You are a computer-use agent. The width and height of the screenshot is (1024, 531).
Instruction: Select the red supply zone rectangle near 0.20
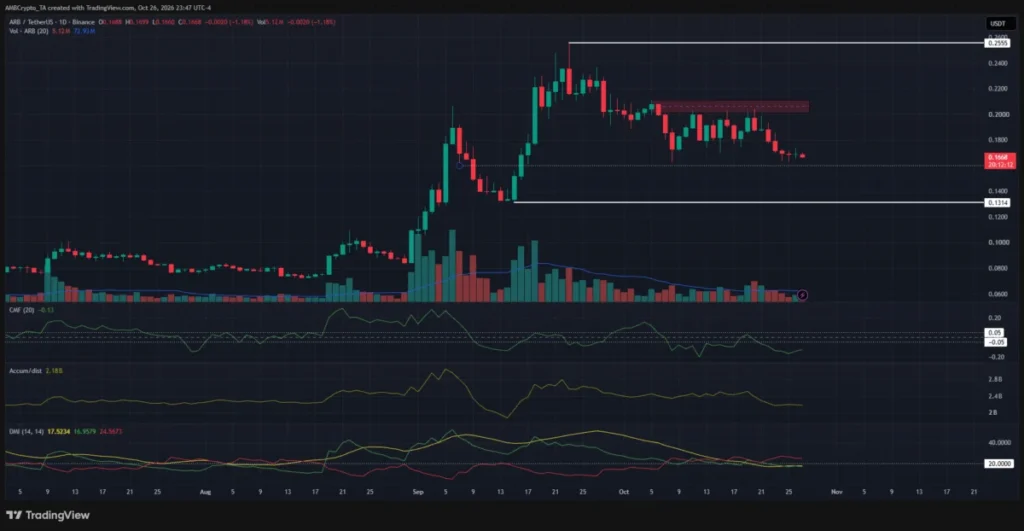tap(732, 107)
